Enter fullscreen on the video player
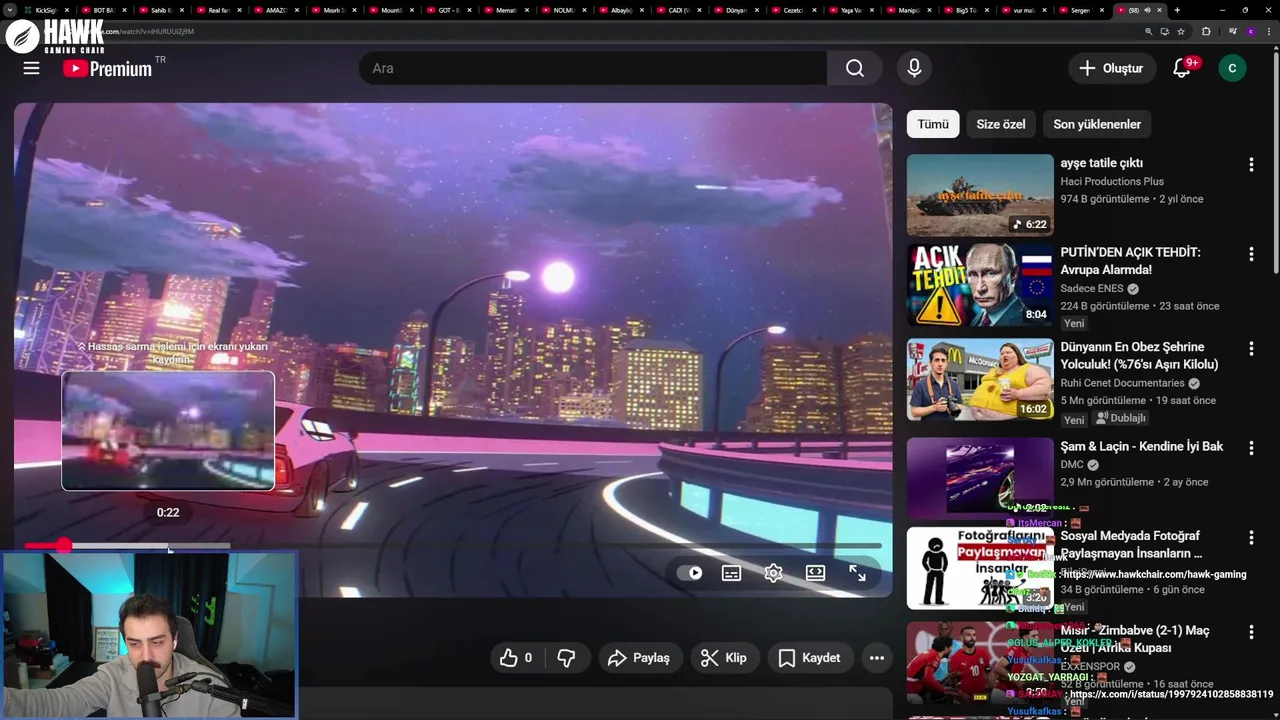This screenshot has width=1280, height=720. pos(857,573)
